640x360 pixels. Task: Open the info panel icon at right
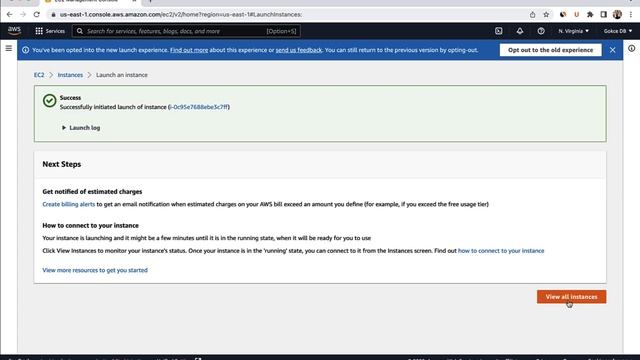(631, 49)
